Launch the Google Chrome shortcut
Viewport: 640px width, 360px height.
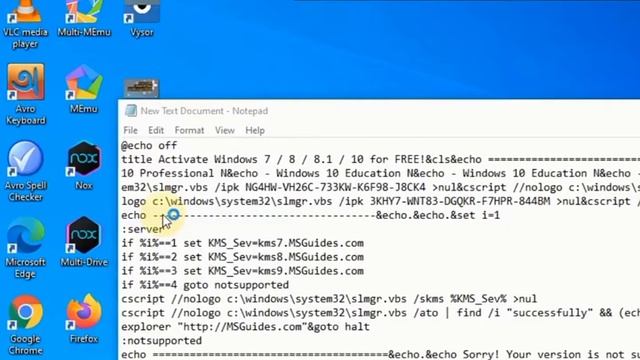(x=25, y=324)
